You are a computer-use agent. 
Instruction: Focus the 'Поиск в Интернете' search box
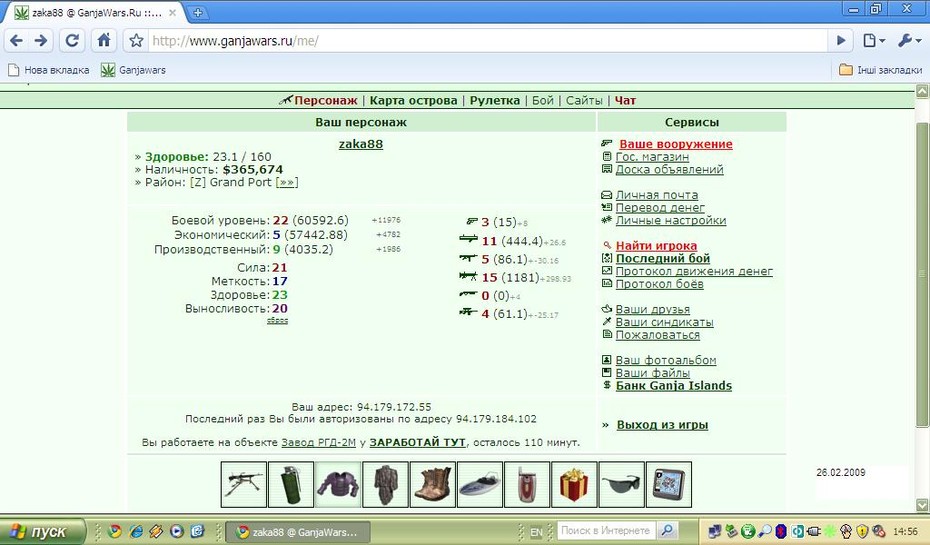click(x=606, y=530)
